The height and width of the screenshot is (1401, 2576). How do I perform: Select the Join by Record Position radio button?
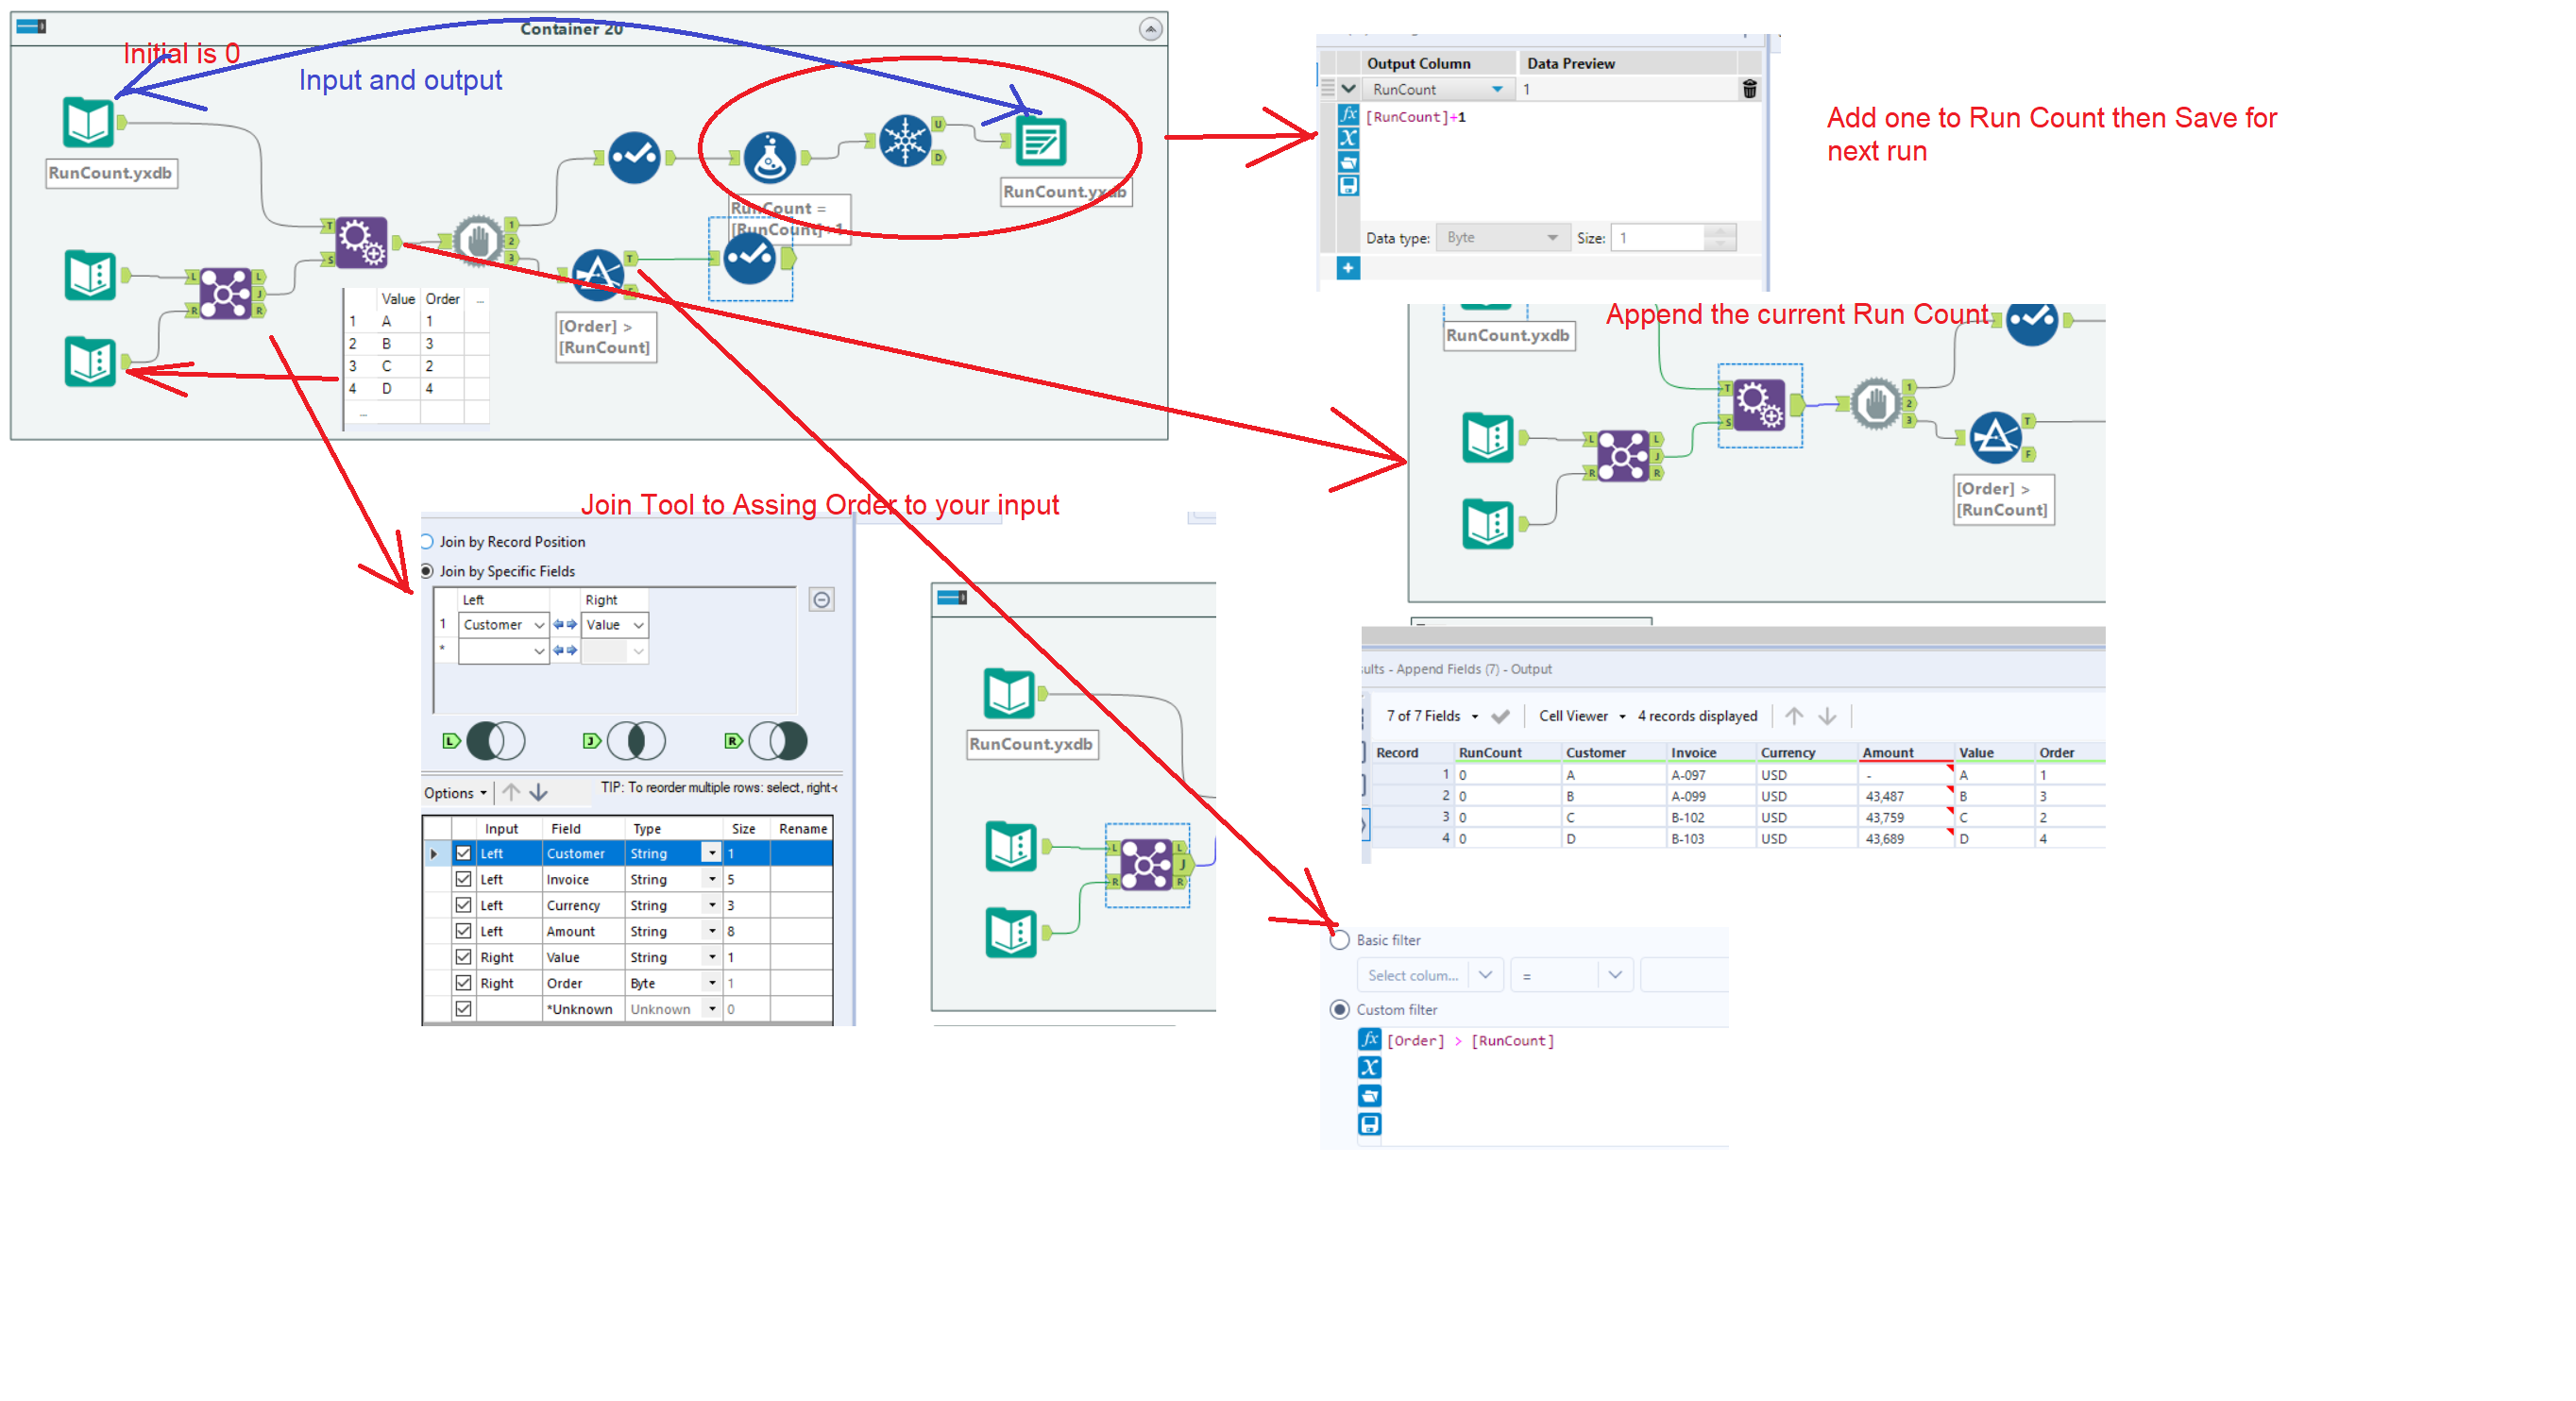(428, 541)
